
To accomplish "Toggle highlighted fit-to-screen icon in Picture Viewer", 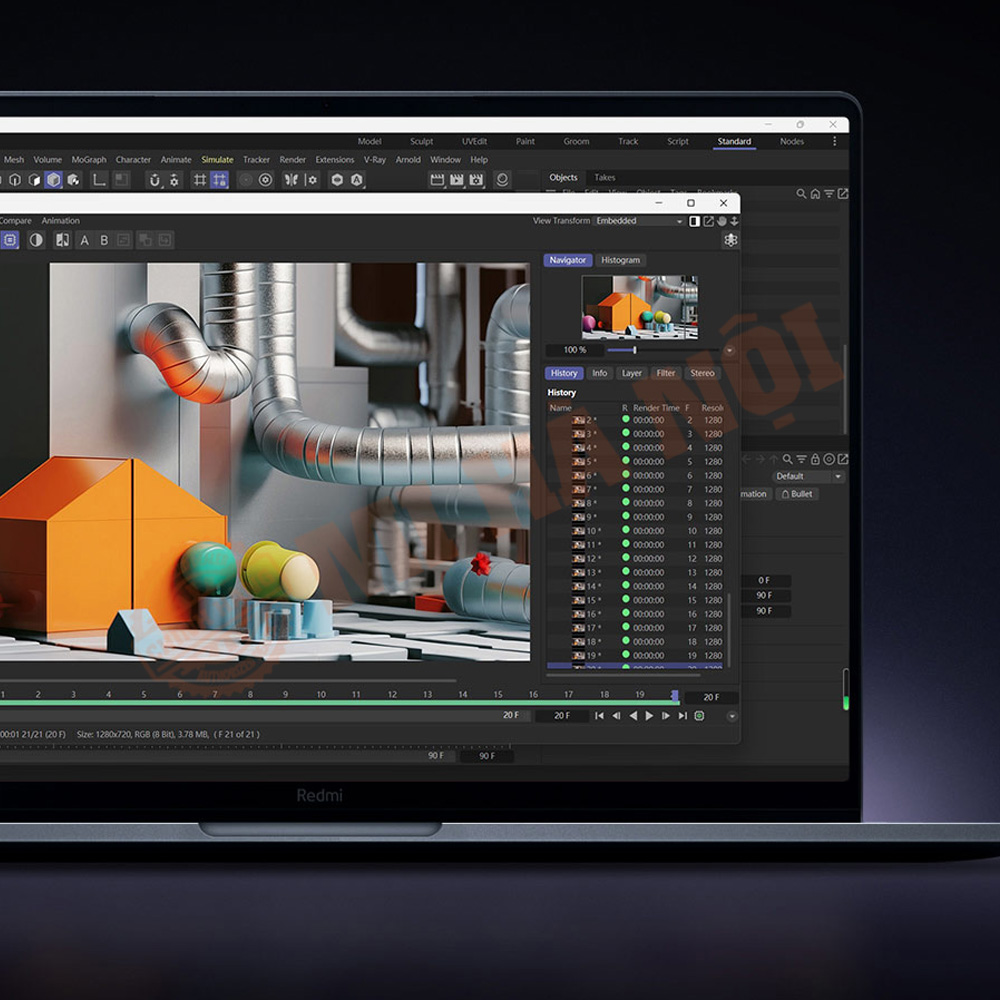I will pyautogui.click(x=10, y=240).
